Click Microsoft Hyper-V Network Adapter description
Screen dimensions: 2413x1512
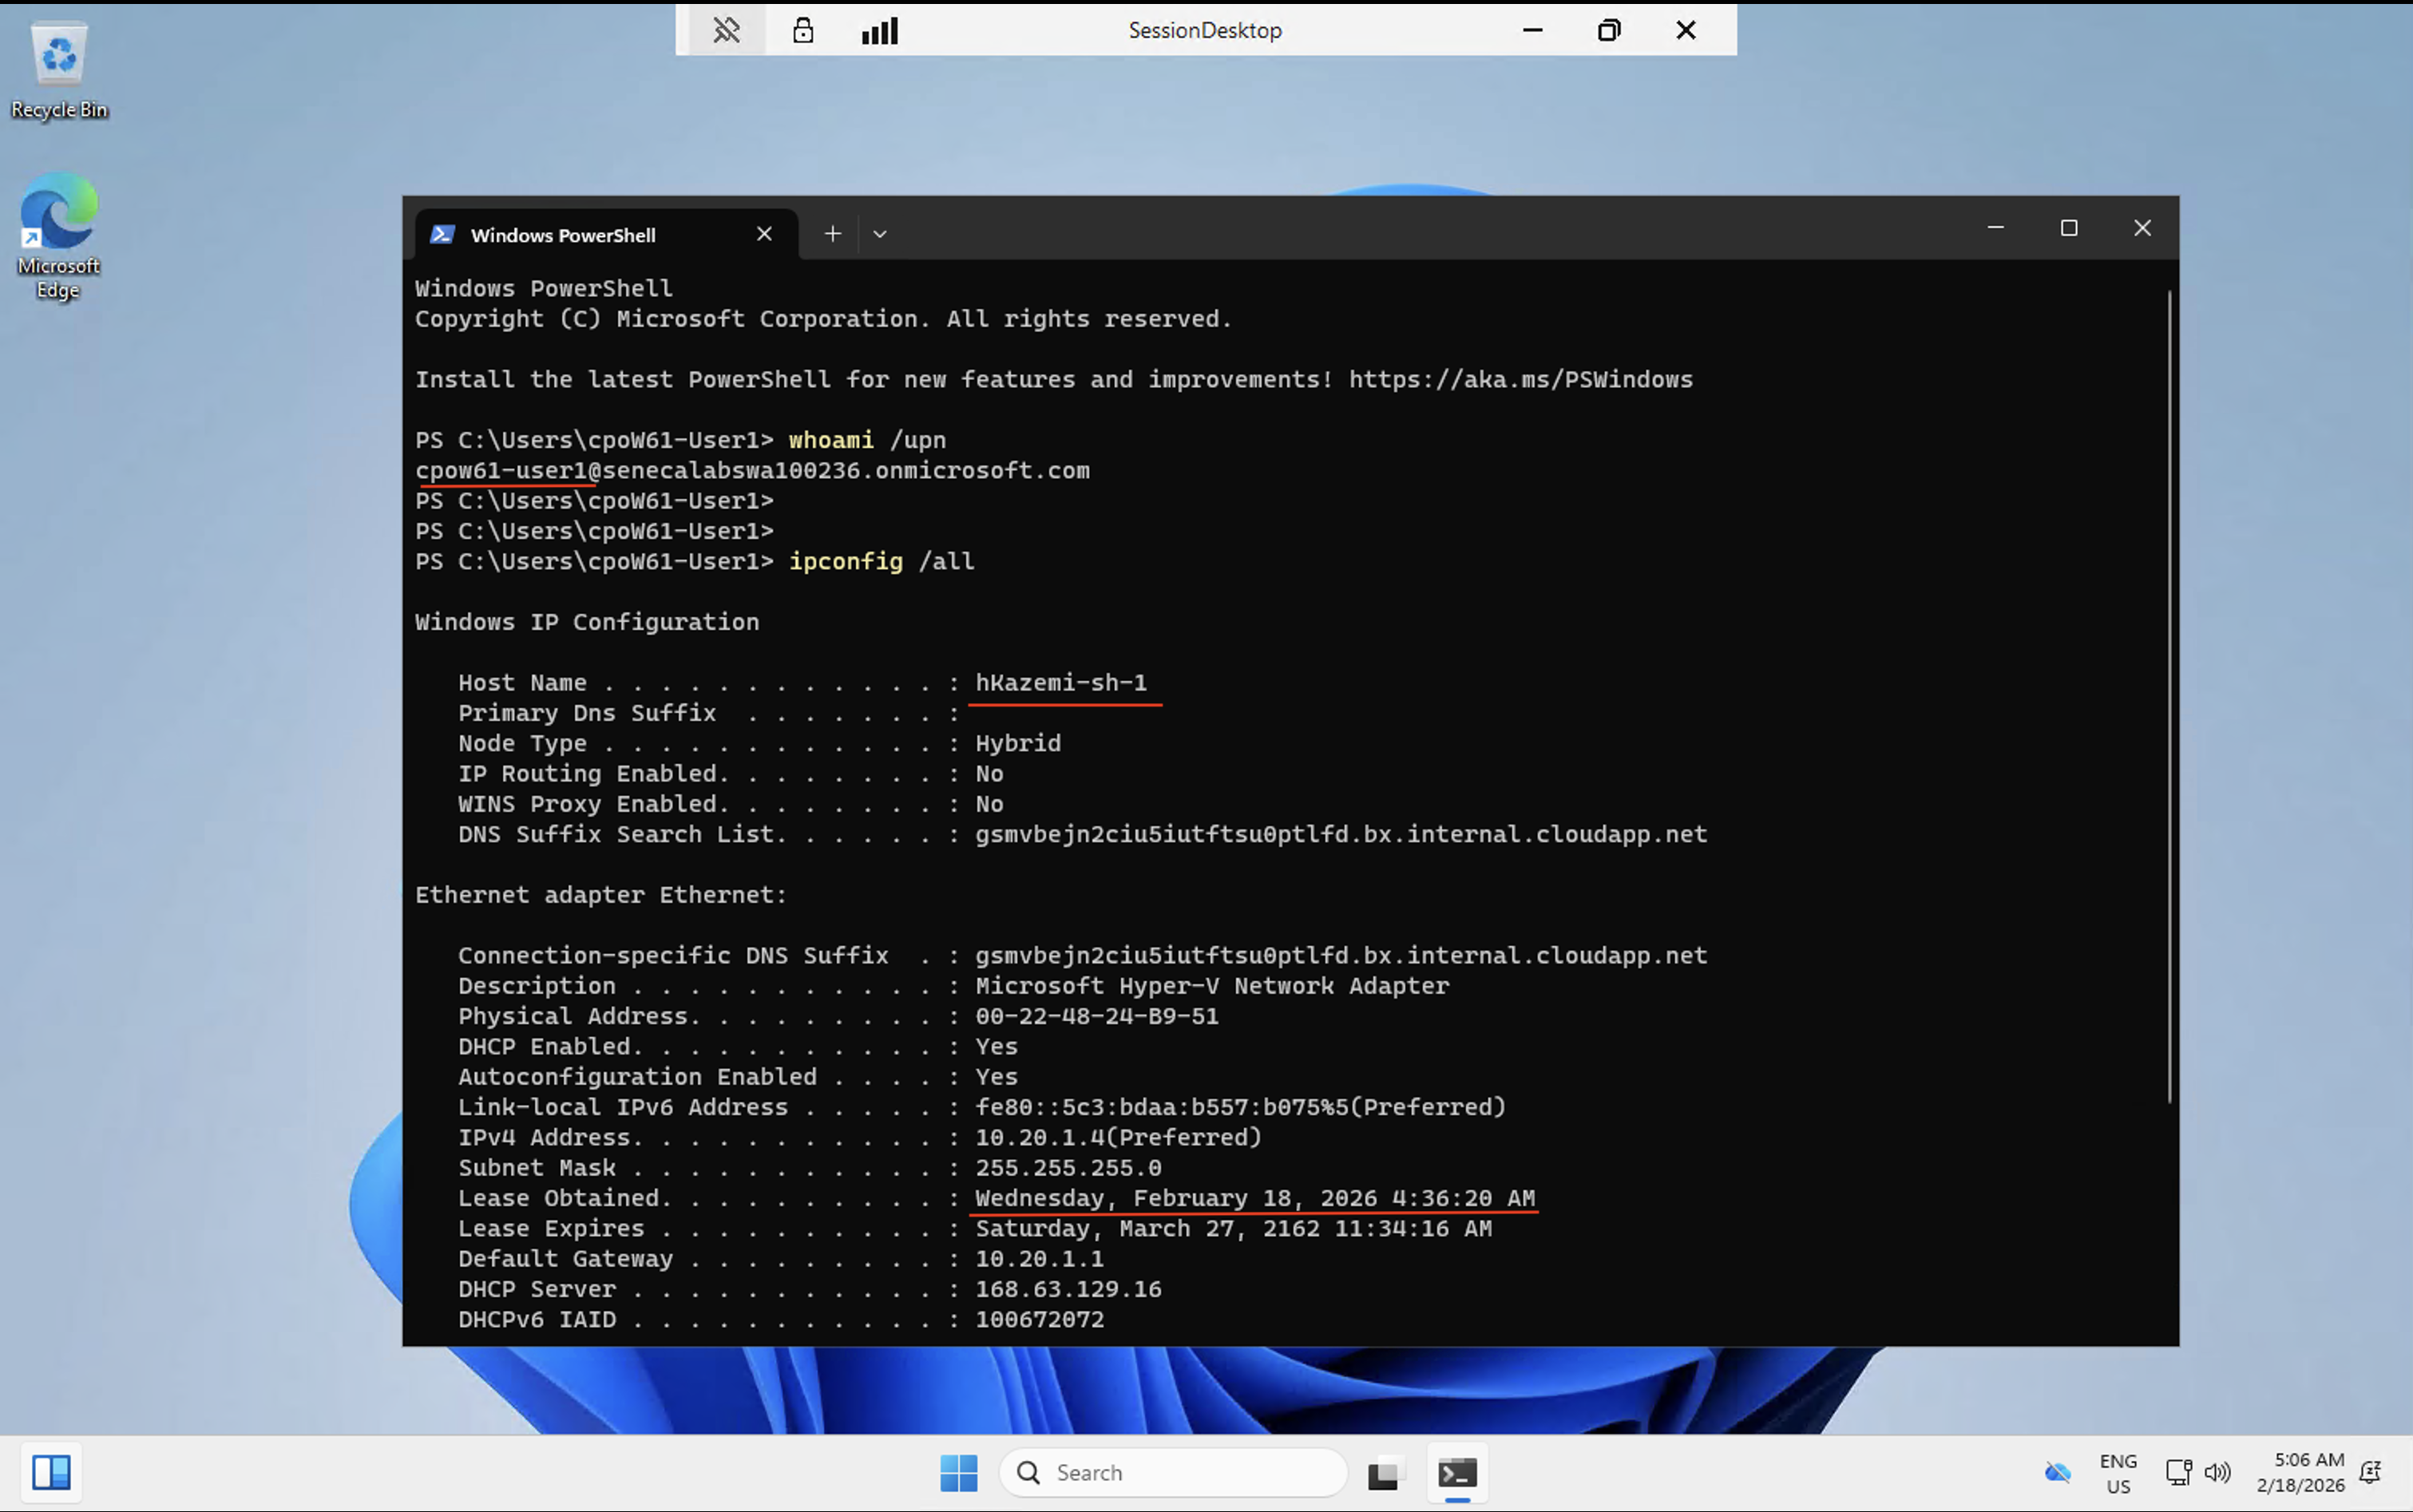pos(1212,986)
